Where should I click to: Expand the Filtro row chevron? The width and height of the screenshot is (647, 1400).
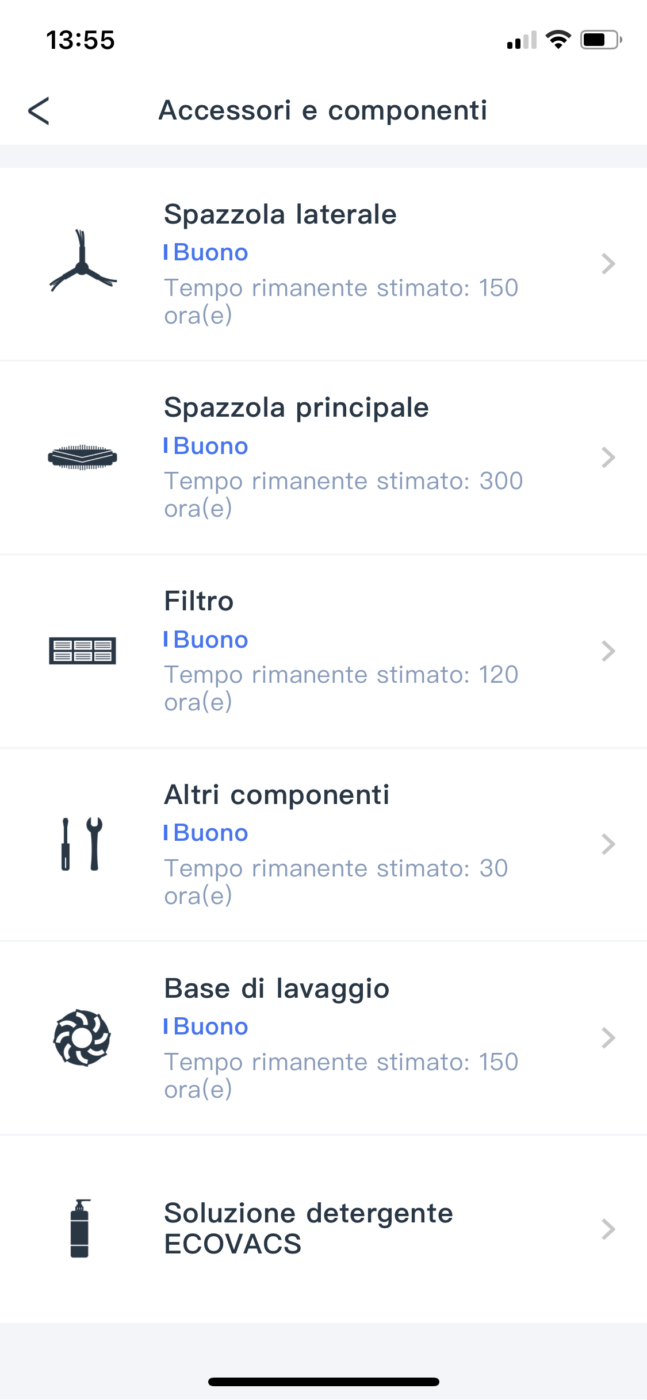(608, 651)
